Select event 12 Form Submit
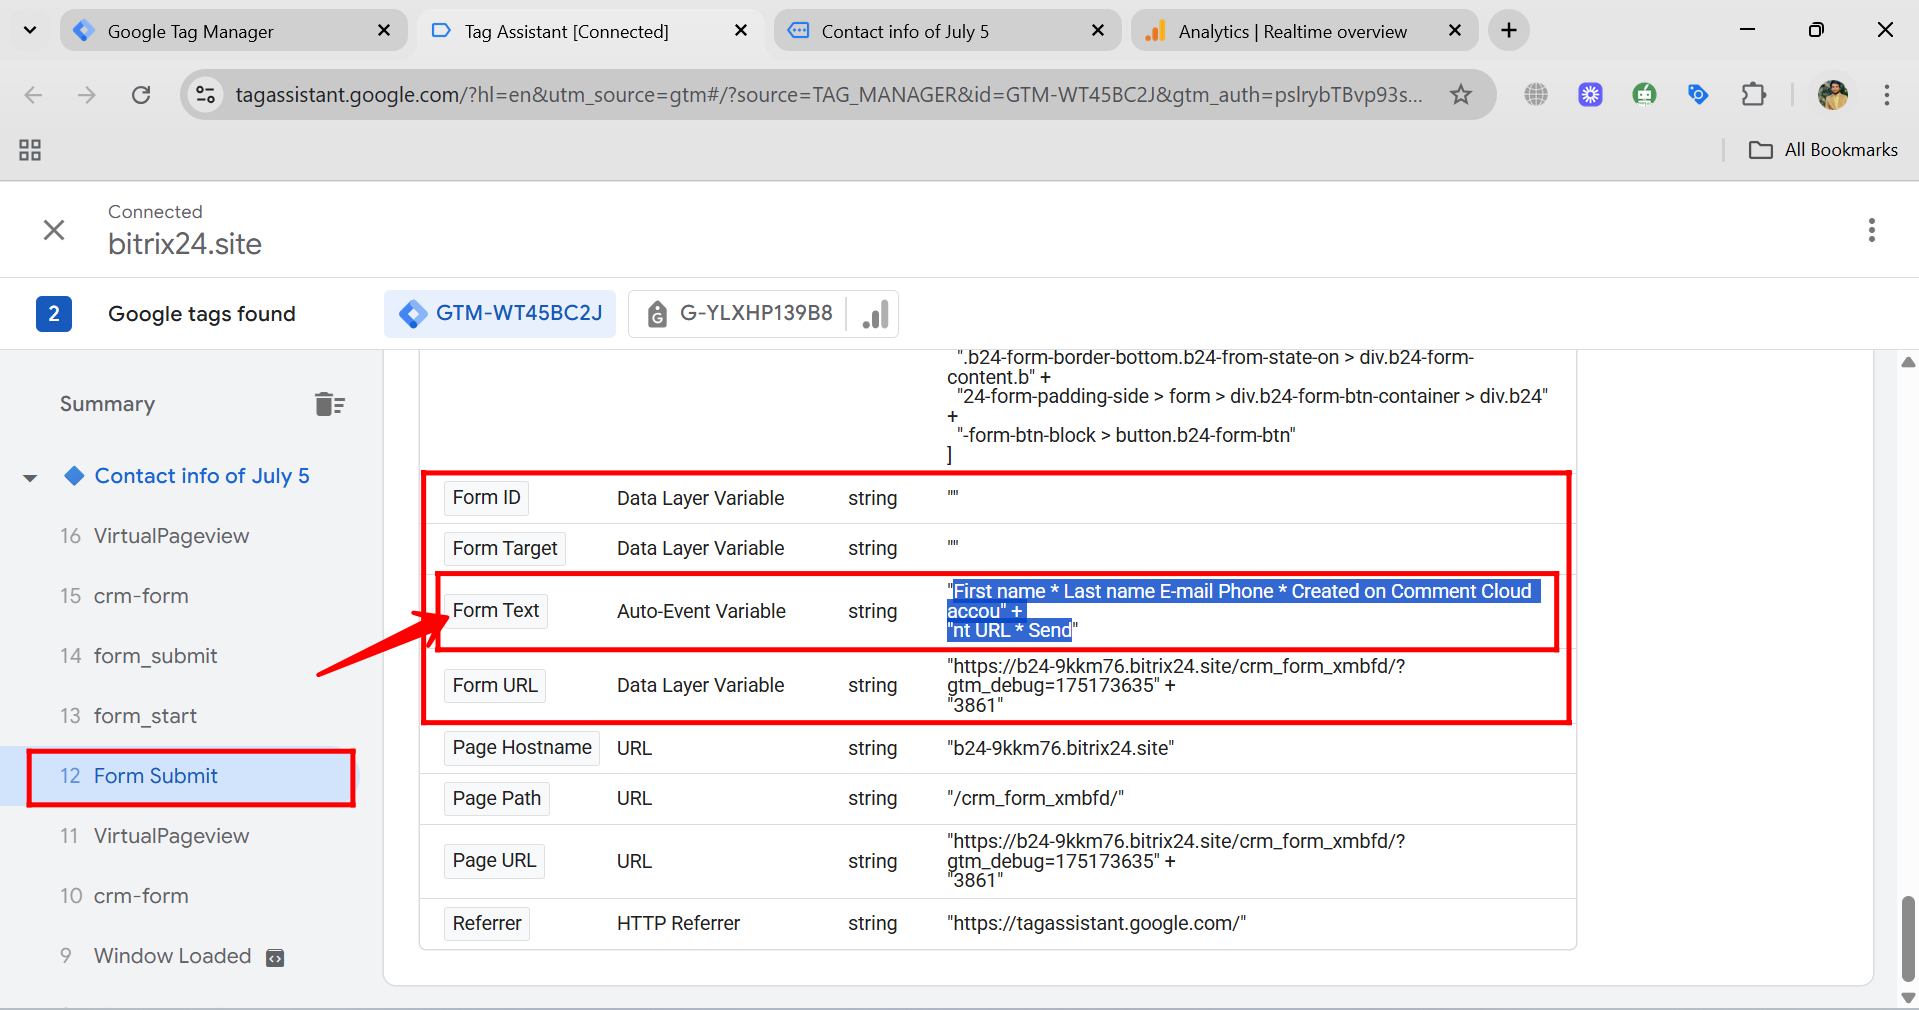This screenshot has width=1919, height=1010. coord(155,776)
